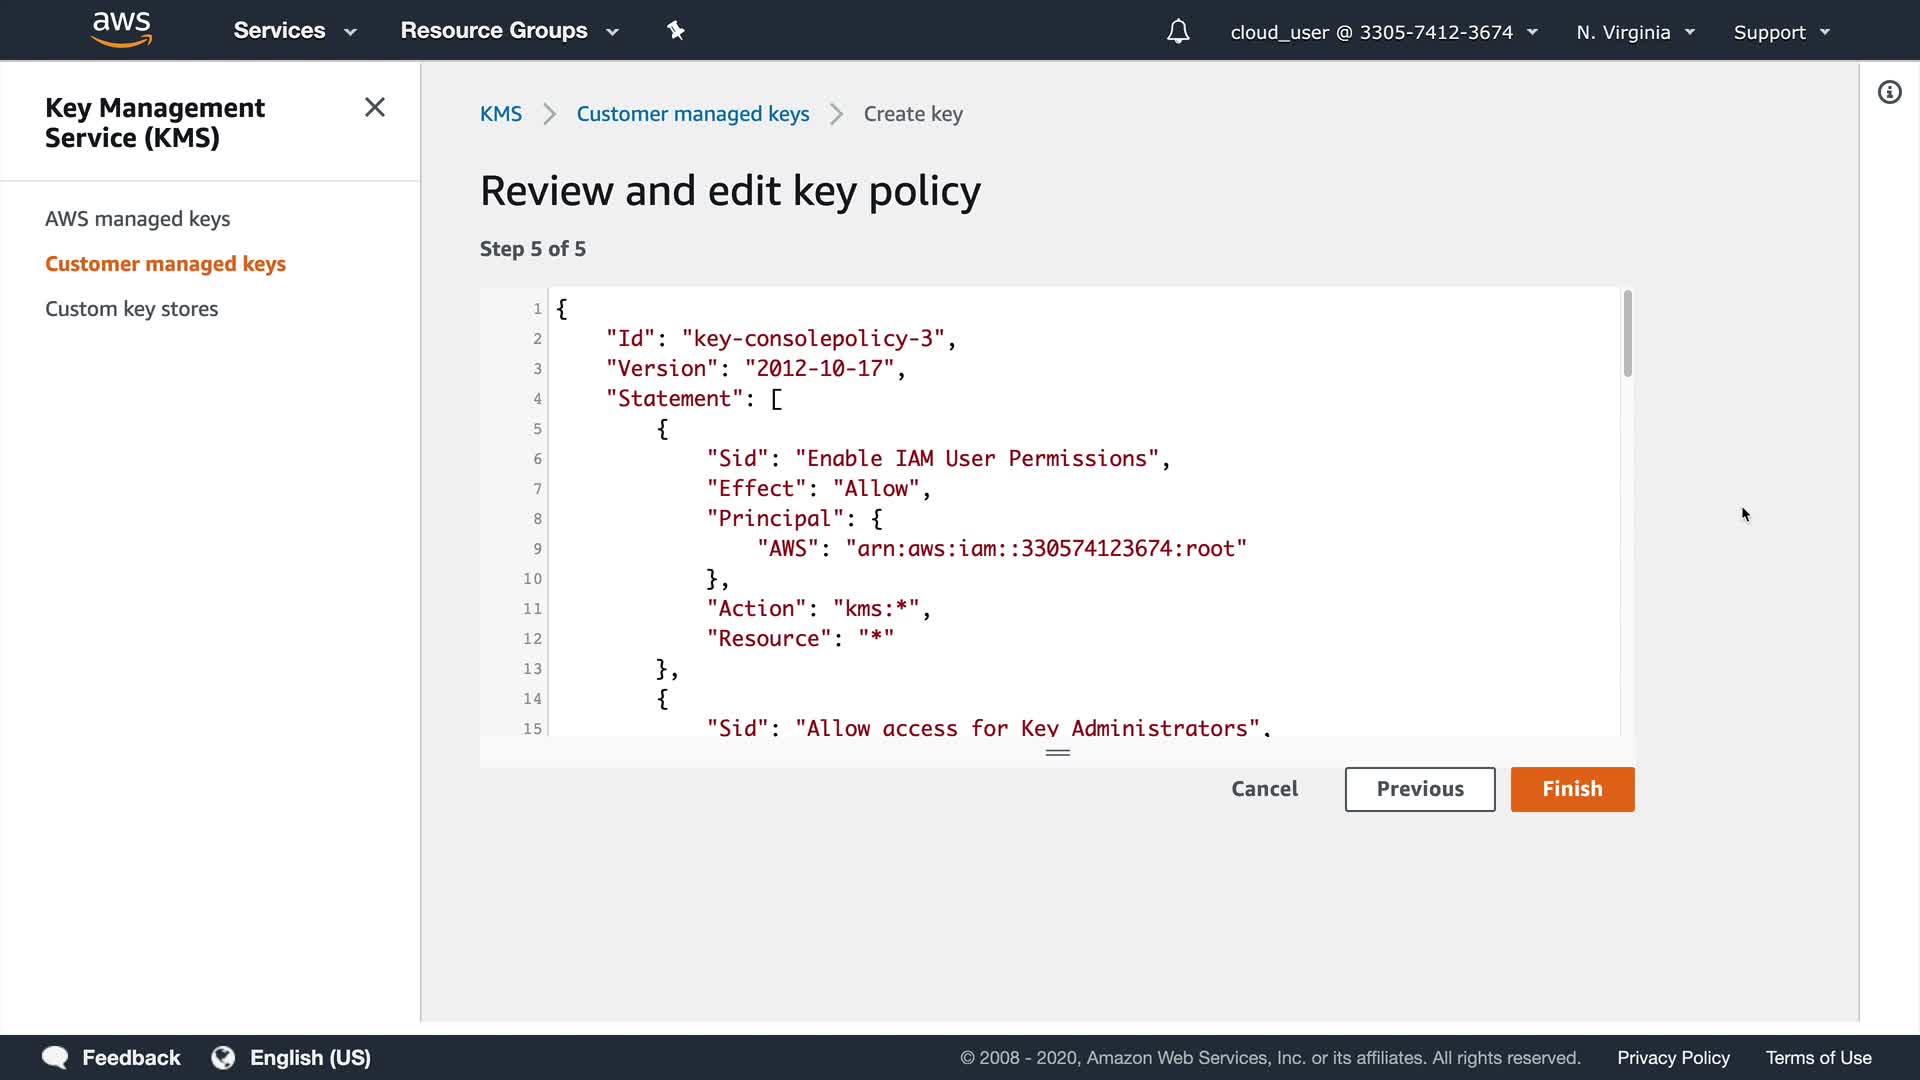Open the Support dropdown menu
1920x1080 pixels.
1781,32
